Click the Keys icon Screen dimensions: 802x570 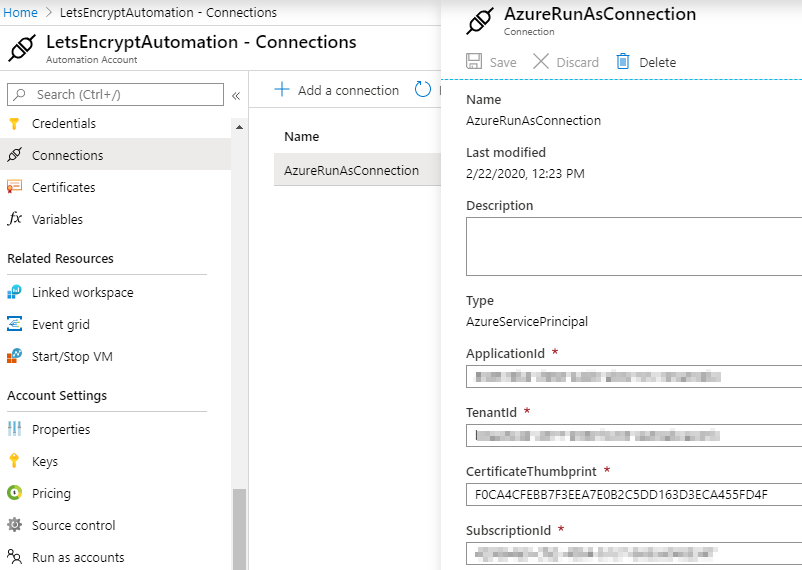click(x=14, y=461)
